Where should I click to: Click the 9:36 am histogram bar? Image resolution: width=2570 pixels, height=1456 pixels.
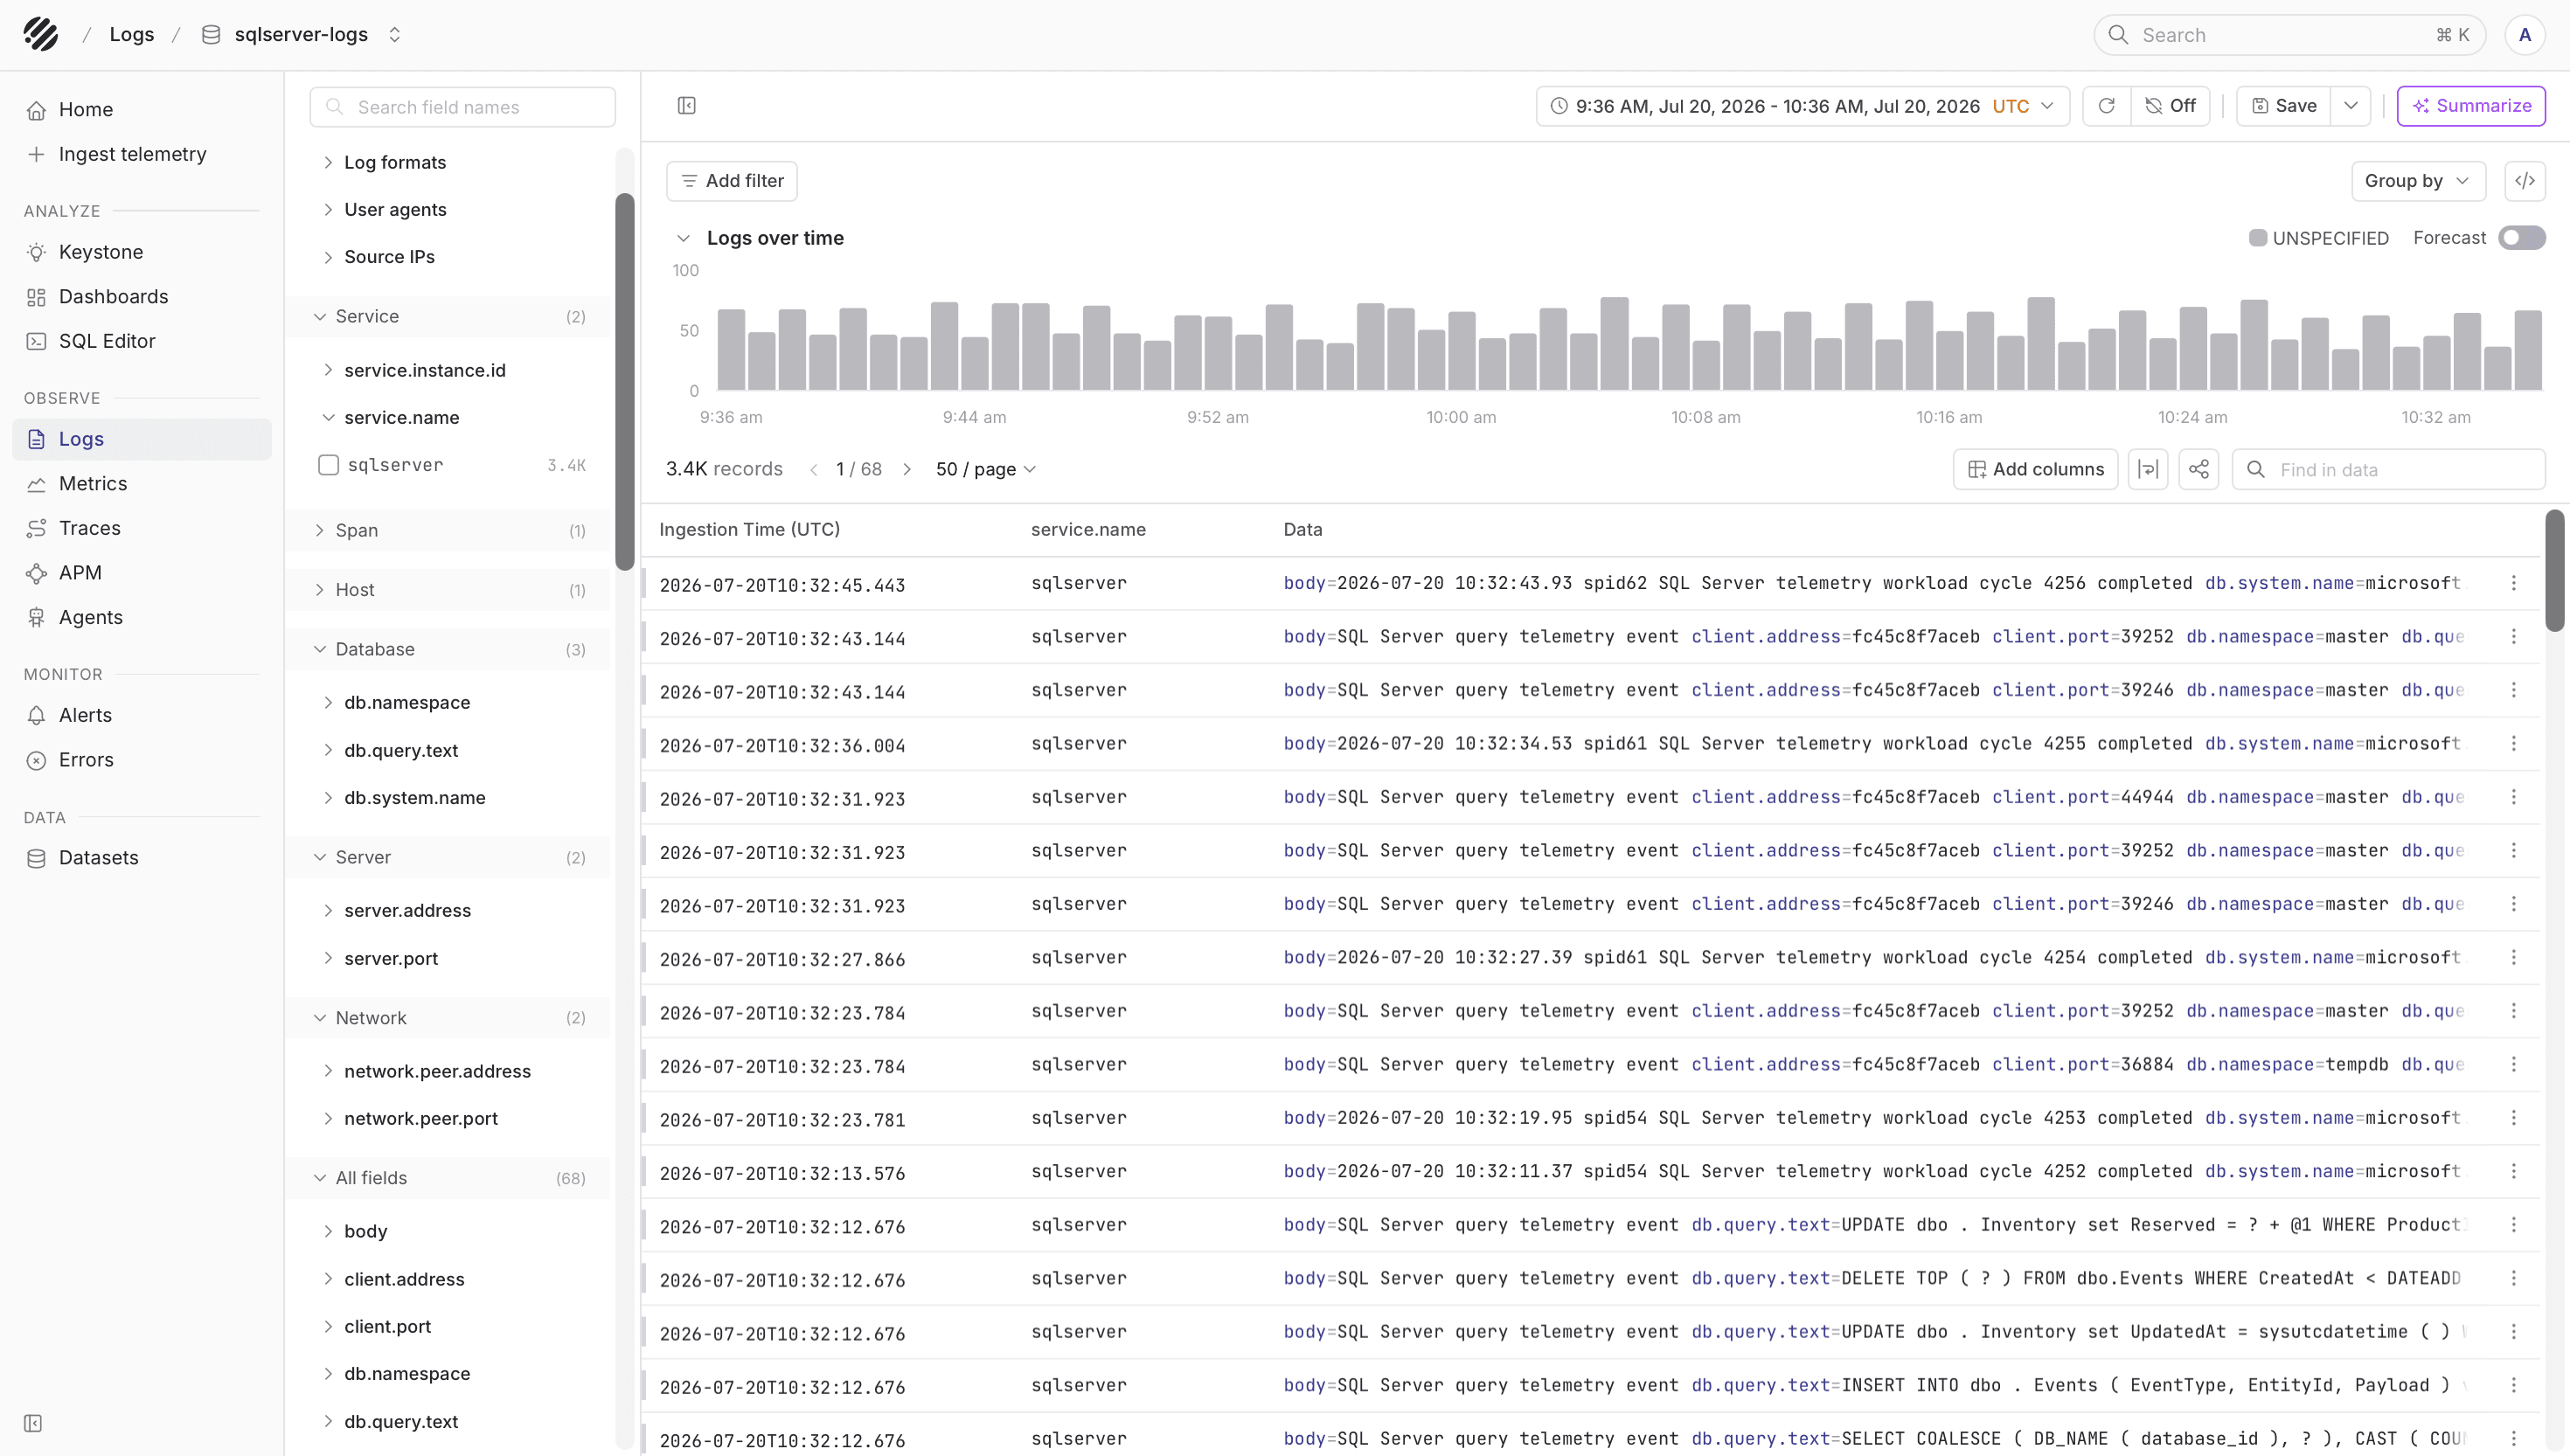click(731, 350)
